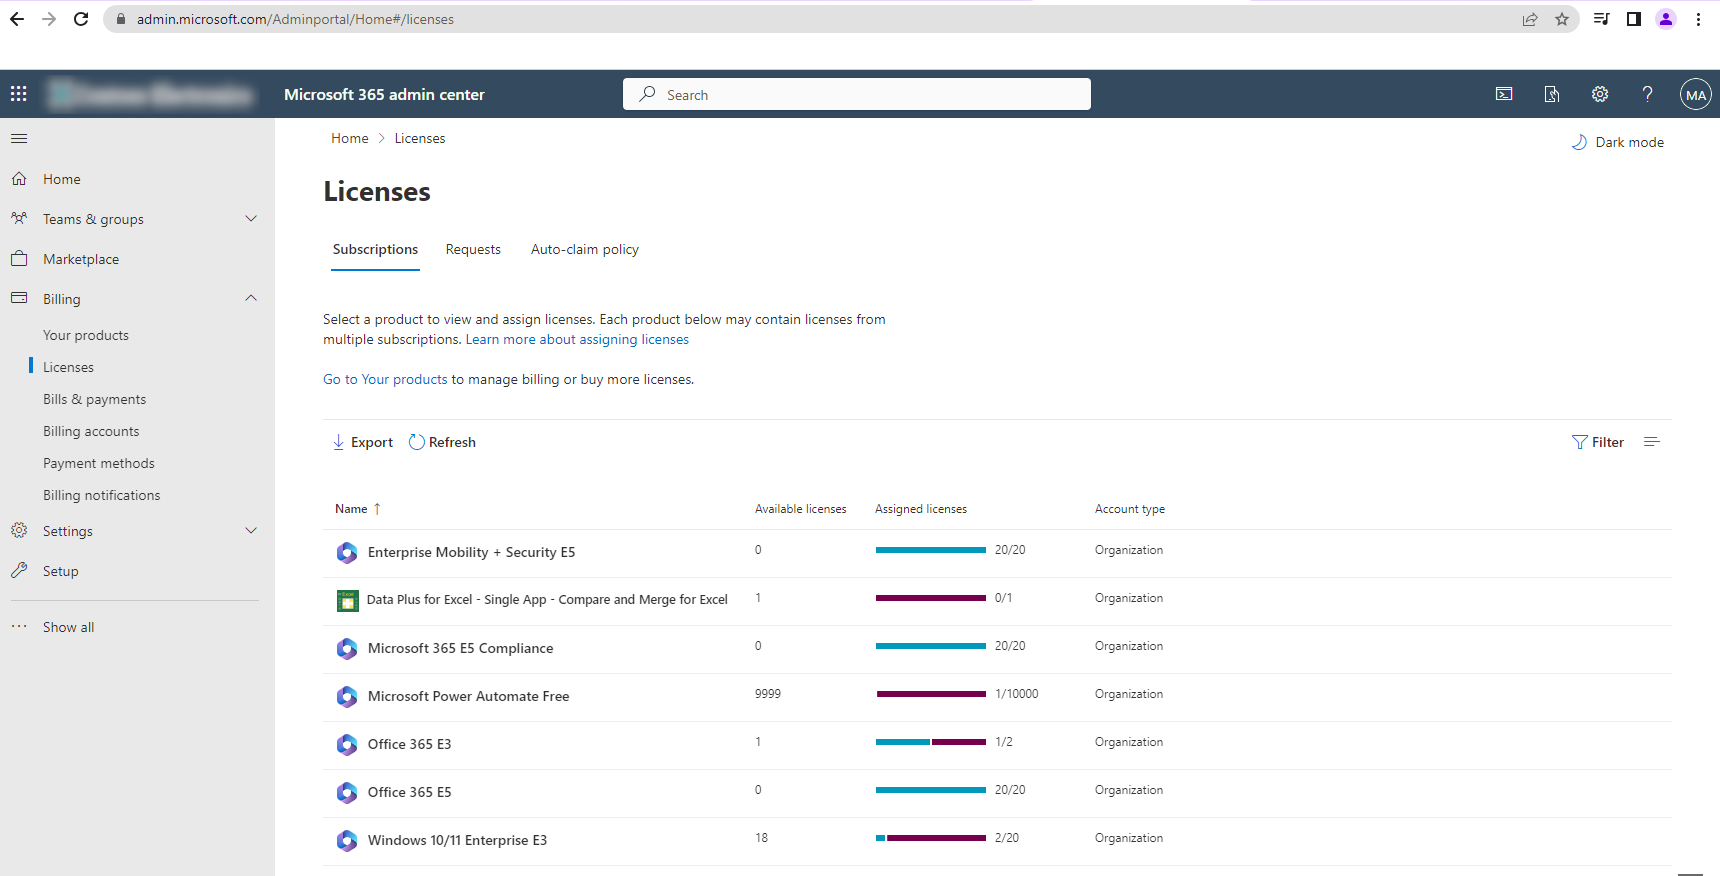Click Learn more about assigning licenses link
The image size is (1720, 876).
click(577, 340)
